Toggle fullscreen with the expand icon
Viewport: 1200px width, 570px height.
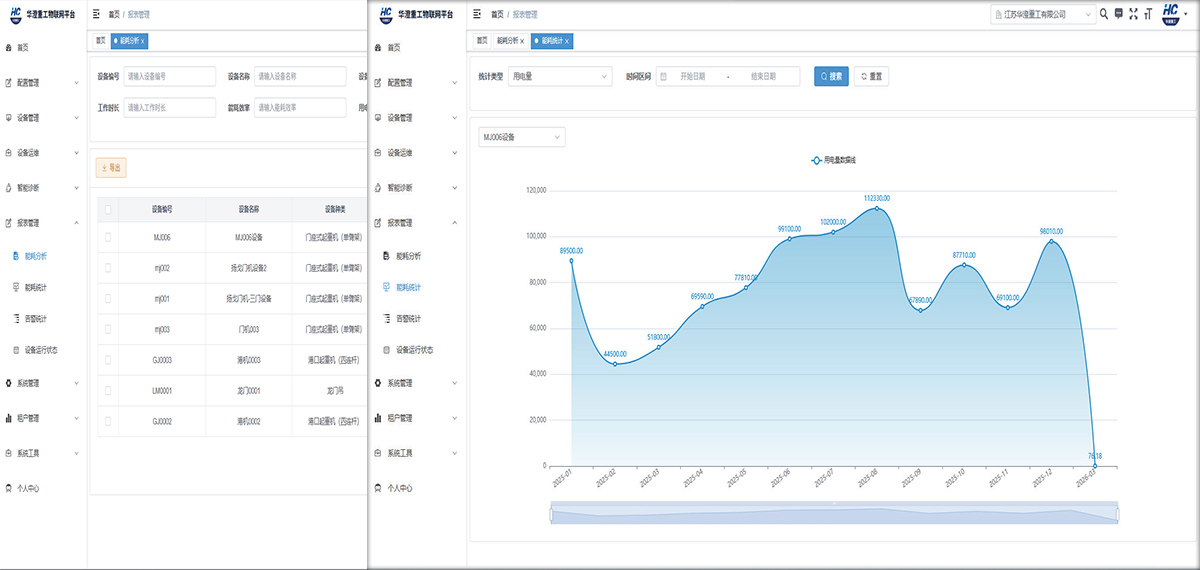pyautogui.click(x=1133, y=14)
